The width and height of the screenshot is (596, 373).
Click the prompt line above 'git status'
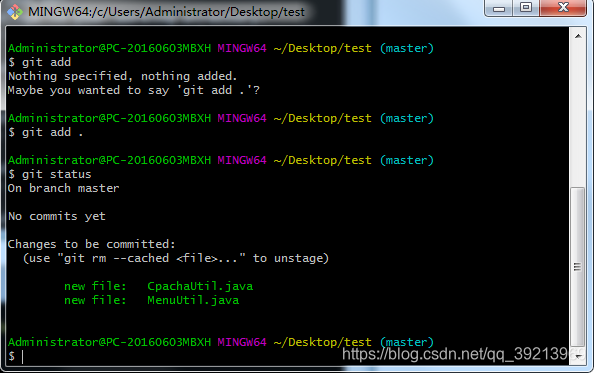pyautogui.click(x=221, y=160)
